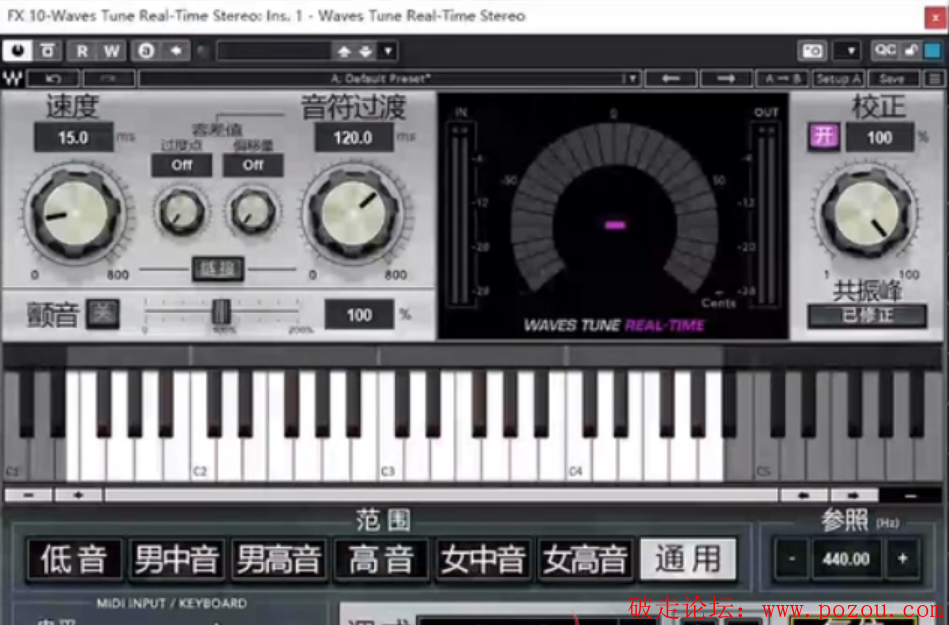Viewport: 949px width, 625px height.
Task: Click the link (链接) button between knobs
Action: (x=218, y=268)
